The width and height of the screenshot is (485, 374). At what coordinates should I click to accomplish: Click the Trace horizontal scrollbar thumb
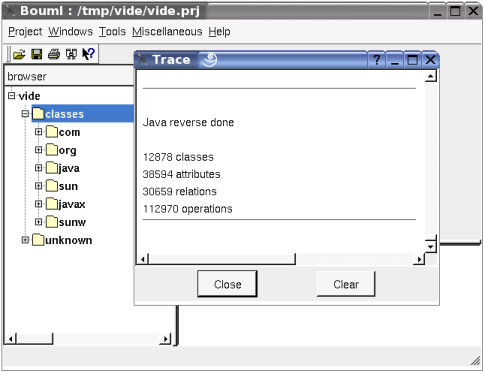[222, 259]
